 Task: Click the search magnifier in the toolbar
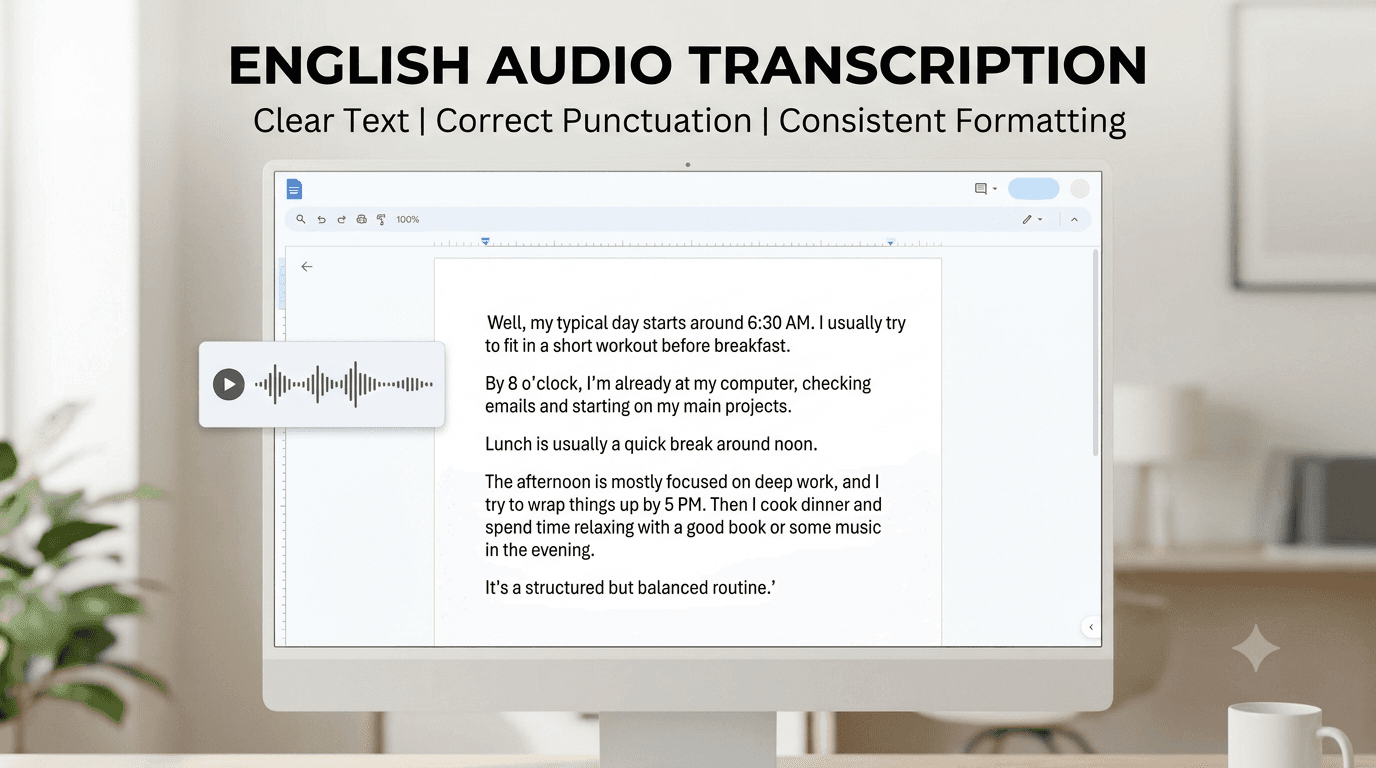tap(301, 219)
